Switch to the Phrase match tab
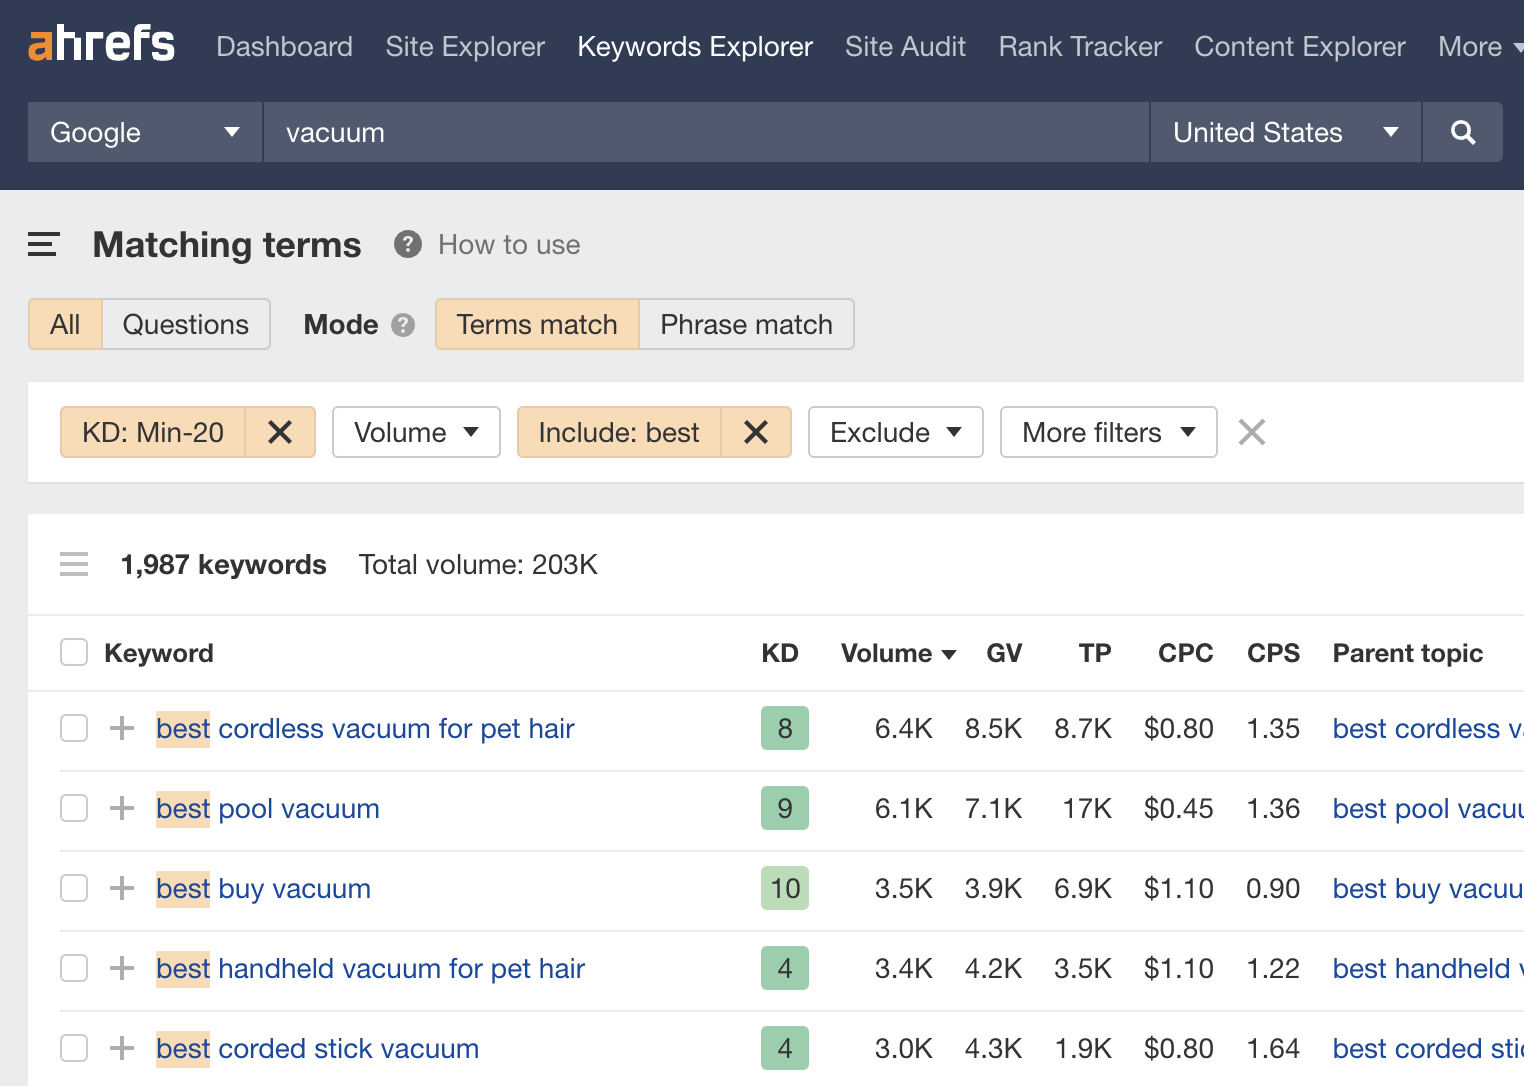This screenshot has width=1524, height=1086. point(745,324)
